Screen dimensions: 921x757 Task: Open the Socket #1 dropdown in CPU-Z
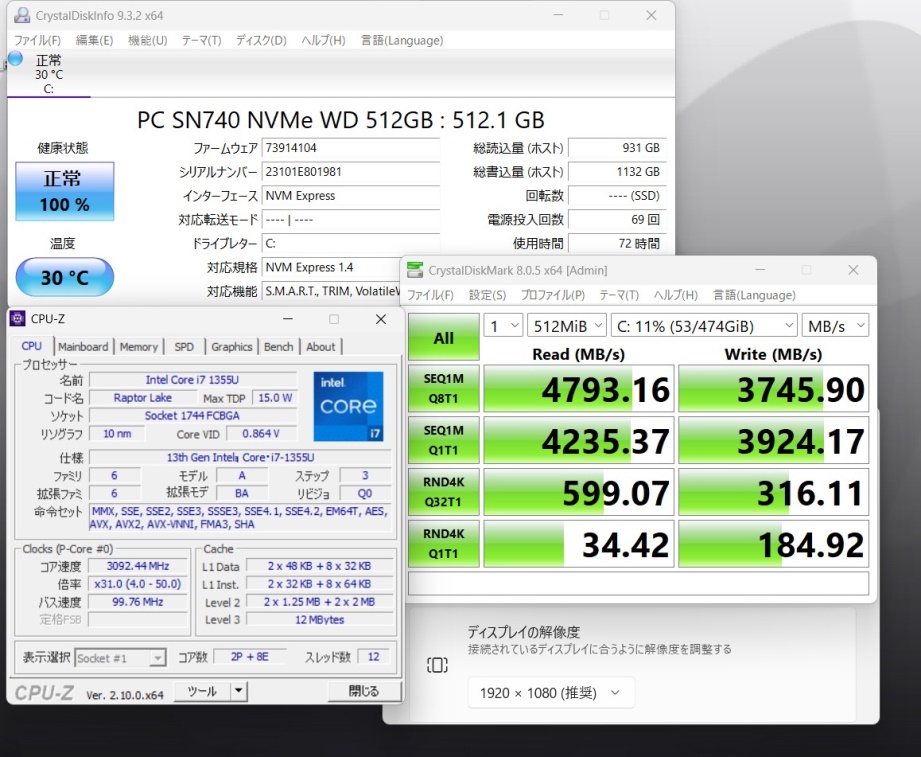(120, 658)
